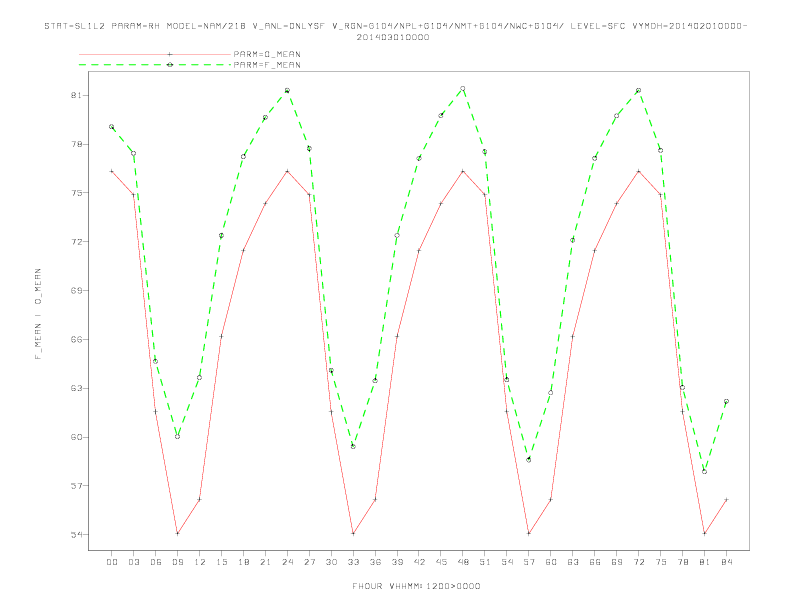The height and width of the screenshot is (612, 792).
Task: Click the x-axis tick label 12
Action: coord(200,562)
